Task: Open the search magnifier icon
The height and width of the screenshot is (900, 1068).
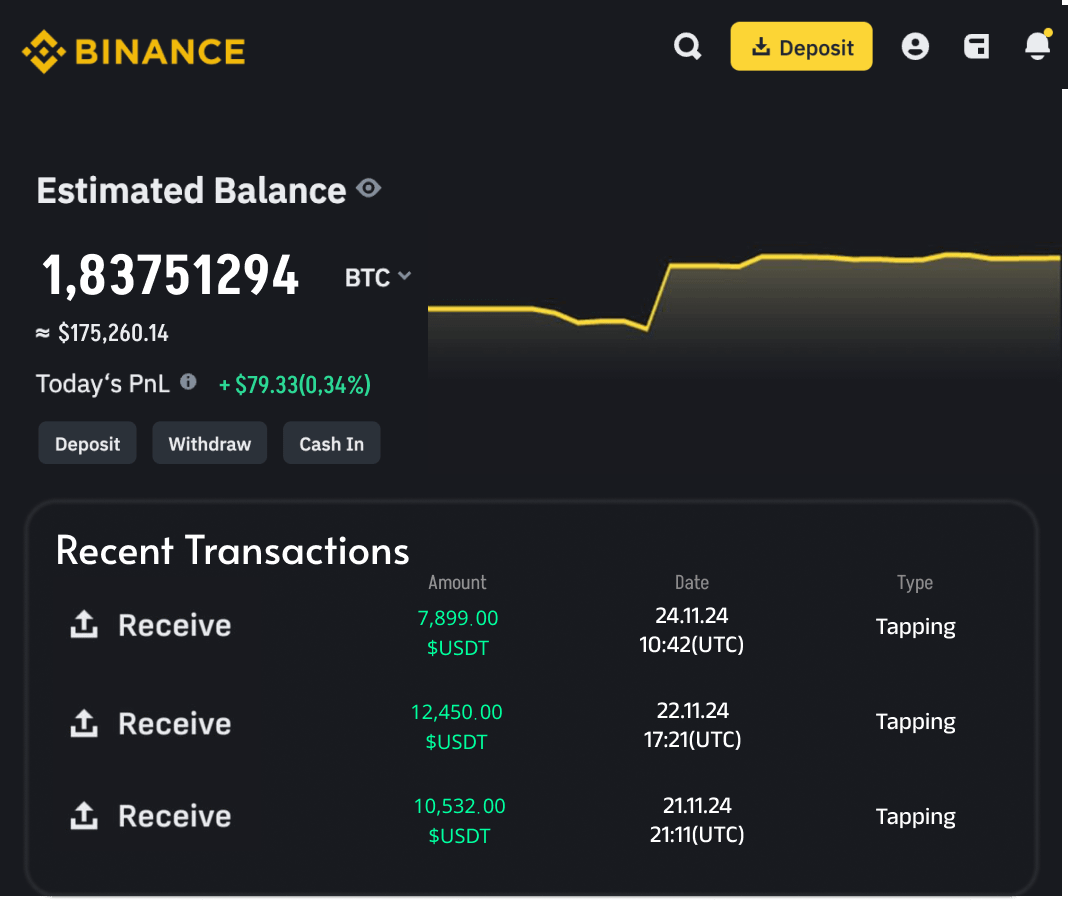Action: coord(687,46)
